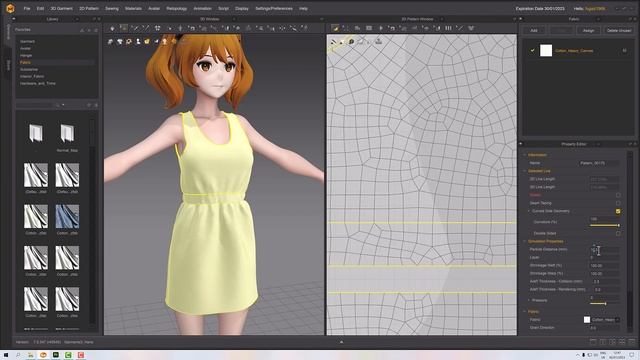Click Add in Fabric panel
The width and height of the screenshot is (640, 360).
point(534,31)
